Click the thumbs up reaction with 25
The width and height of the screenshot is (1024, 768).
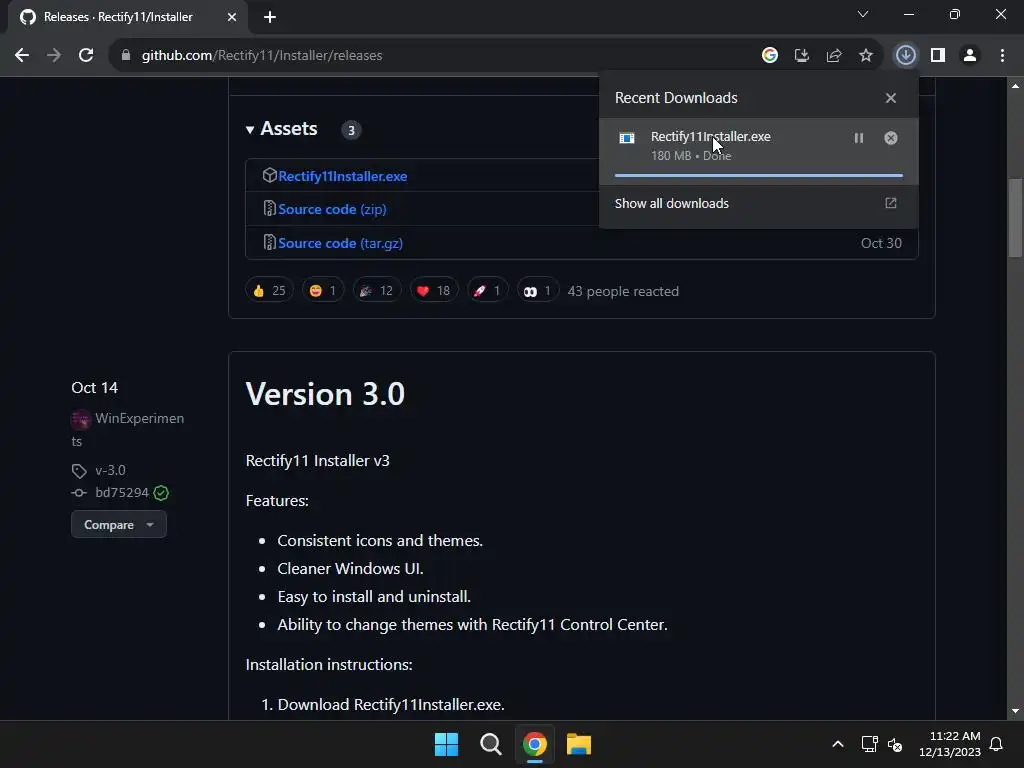point(269,291)
